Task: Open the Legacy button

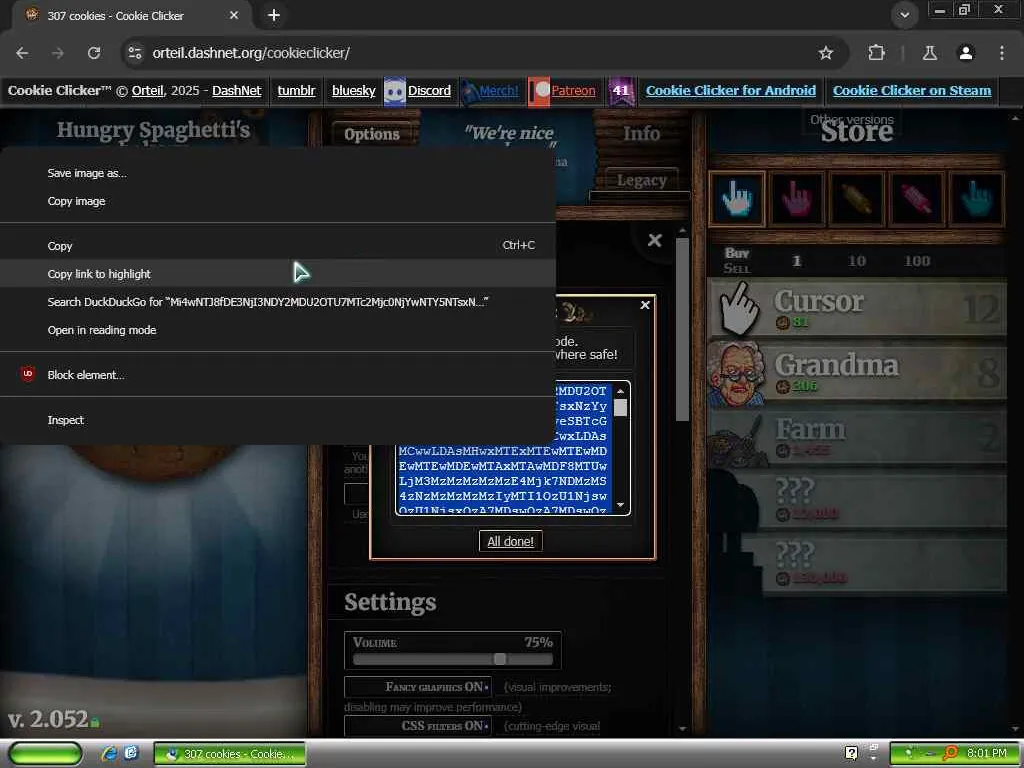Action: pos(641,180)
